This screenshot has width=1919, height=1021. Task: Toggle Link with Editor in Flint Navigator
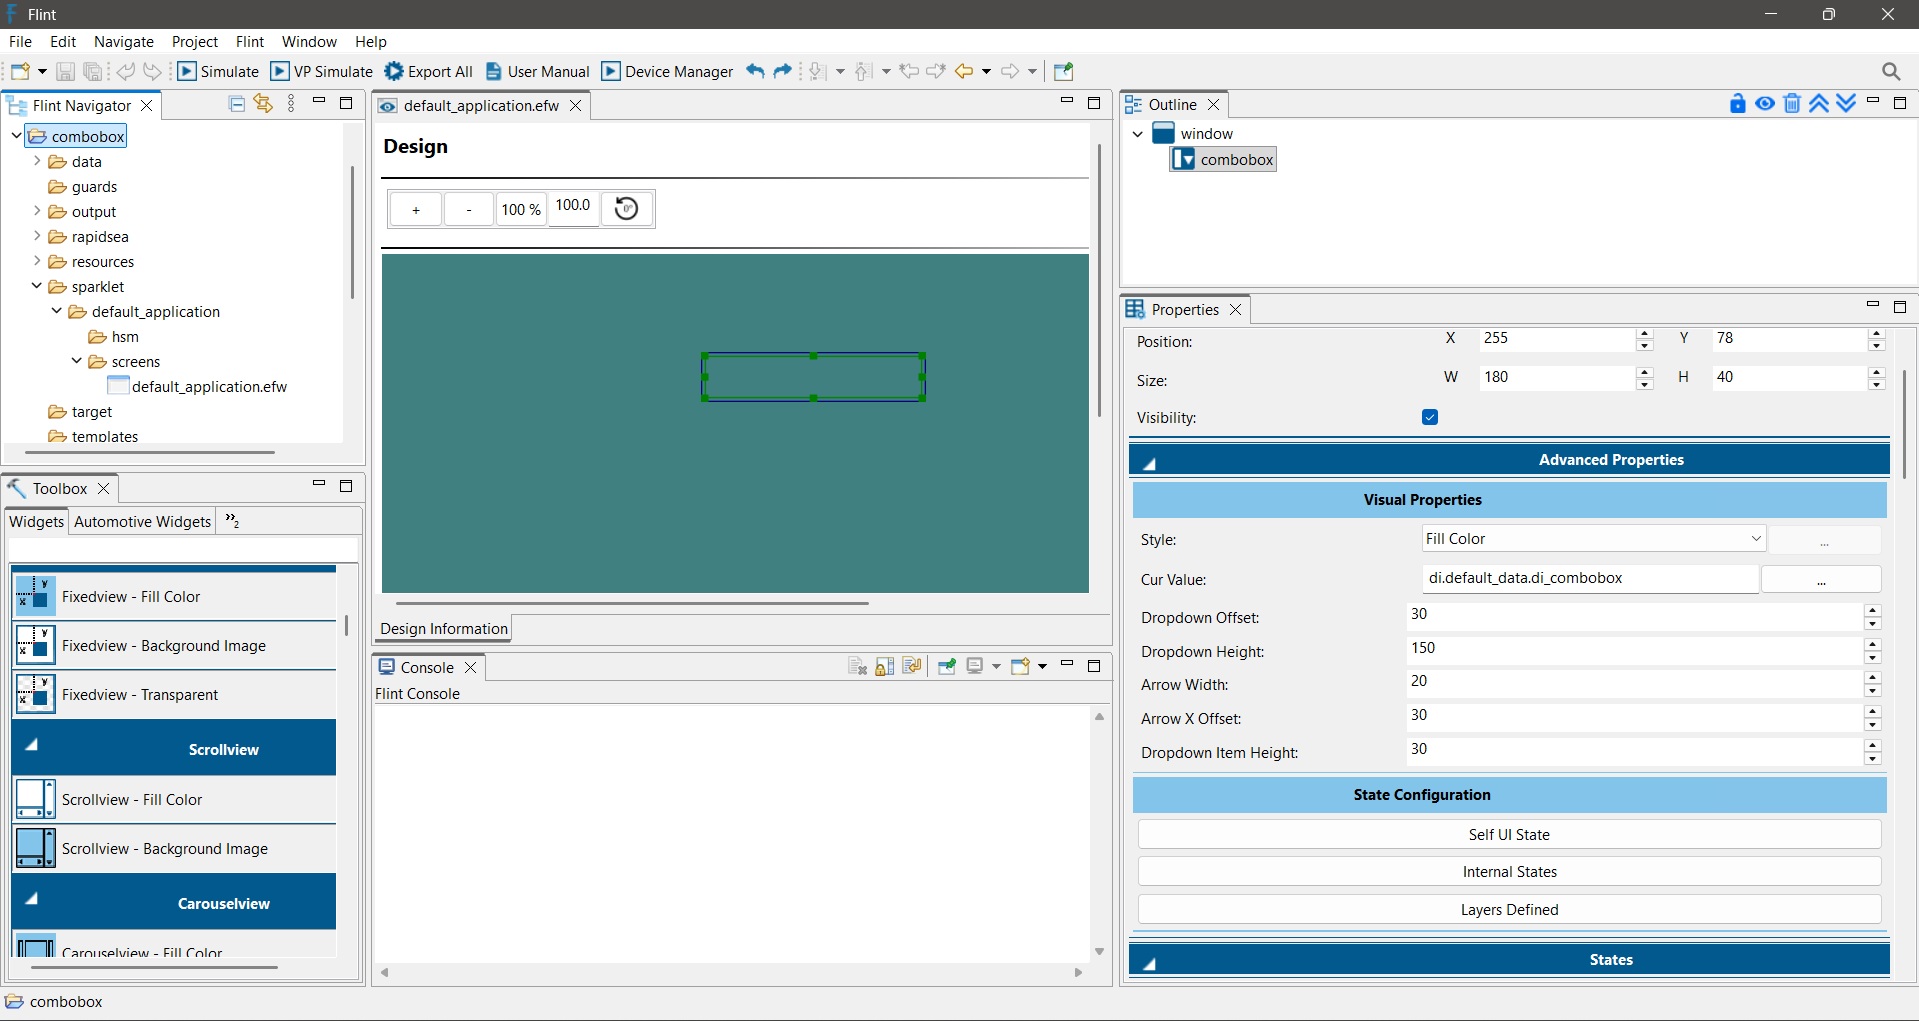(x=263, y=104)
